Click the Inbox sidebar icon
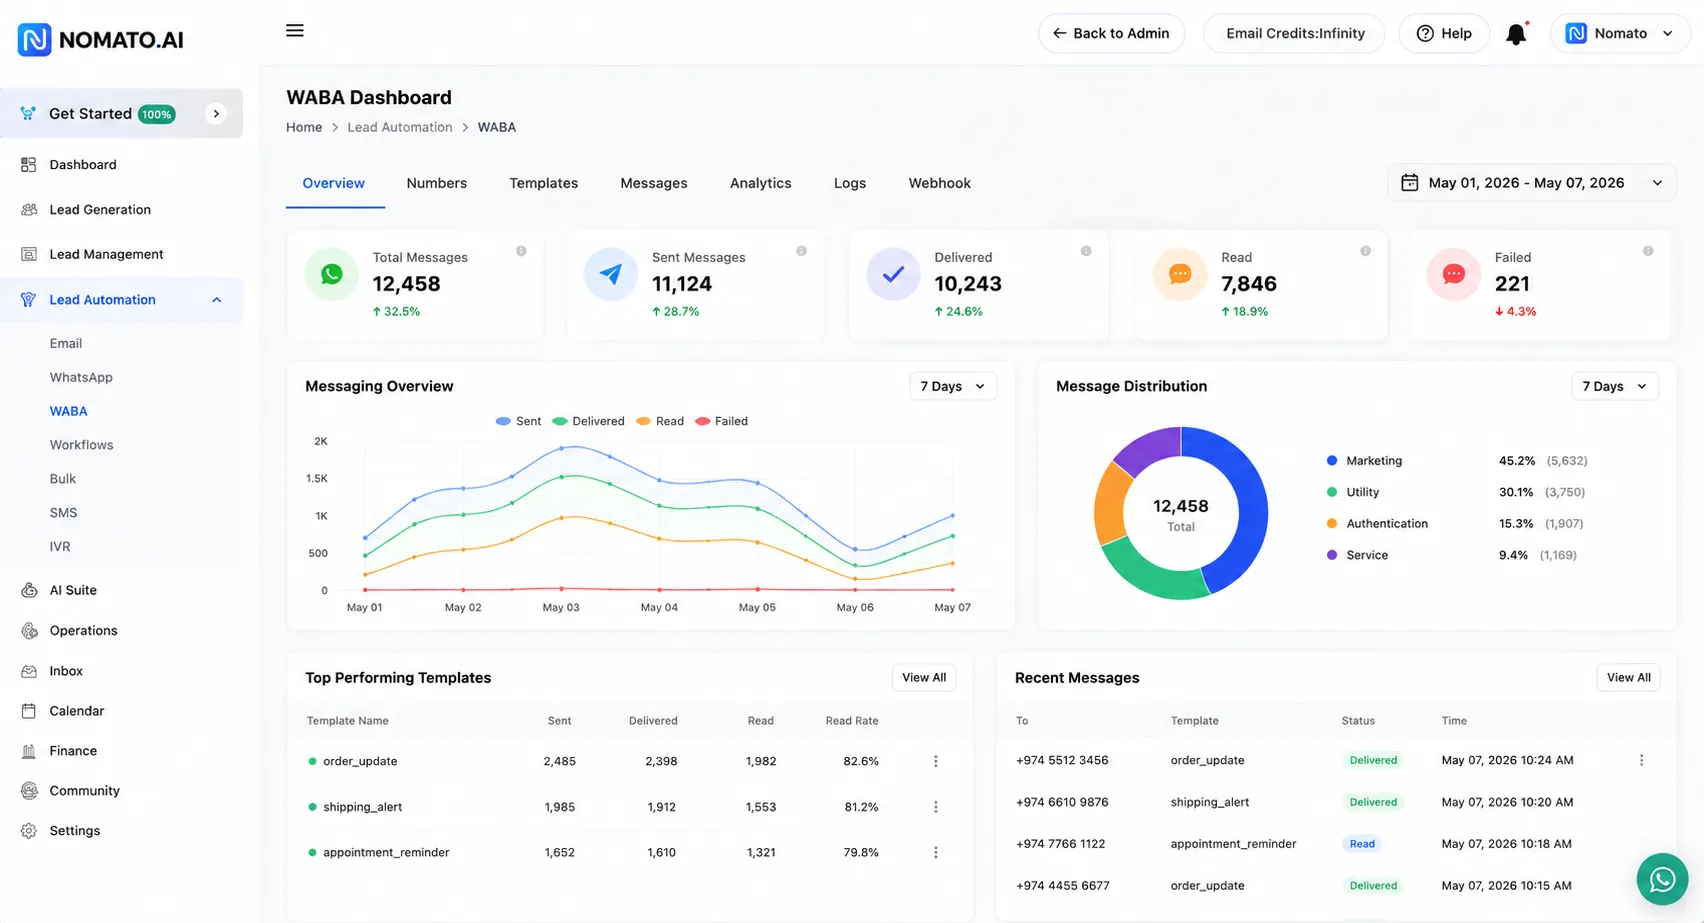The width and height of the screenshot is (1704, 923). click(29, 672)
